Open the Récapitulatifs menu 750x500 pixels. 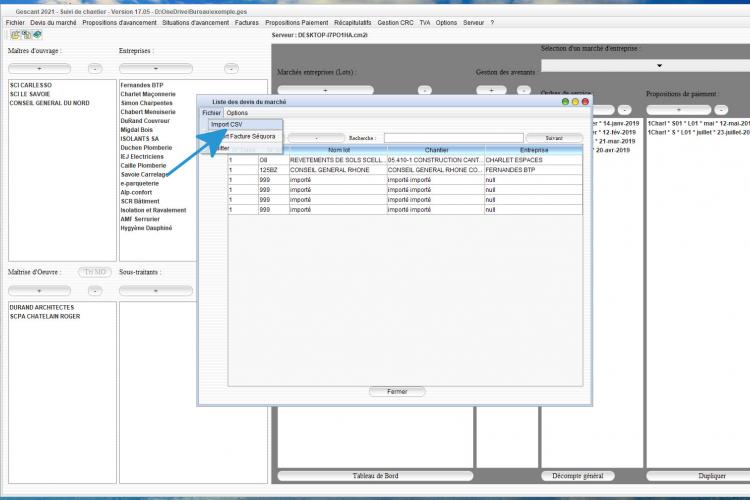(353, 22)
